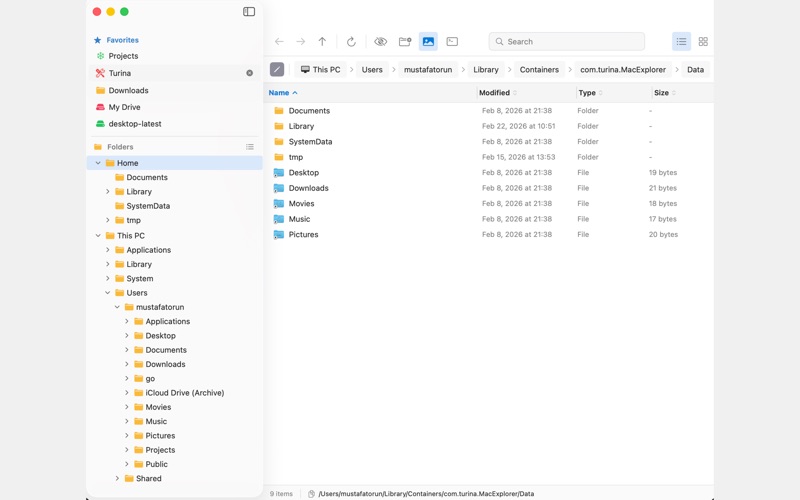Click the Data breadcrumb segment

coord(695,69)
